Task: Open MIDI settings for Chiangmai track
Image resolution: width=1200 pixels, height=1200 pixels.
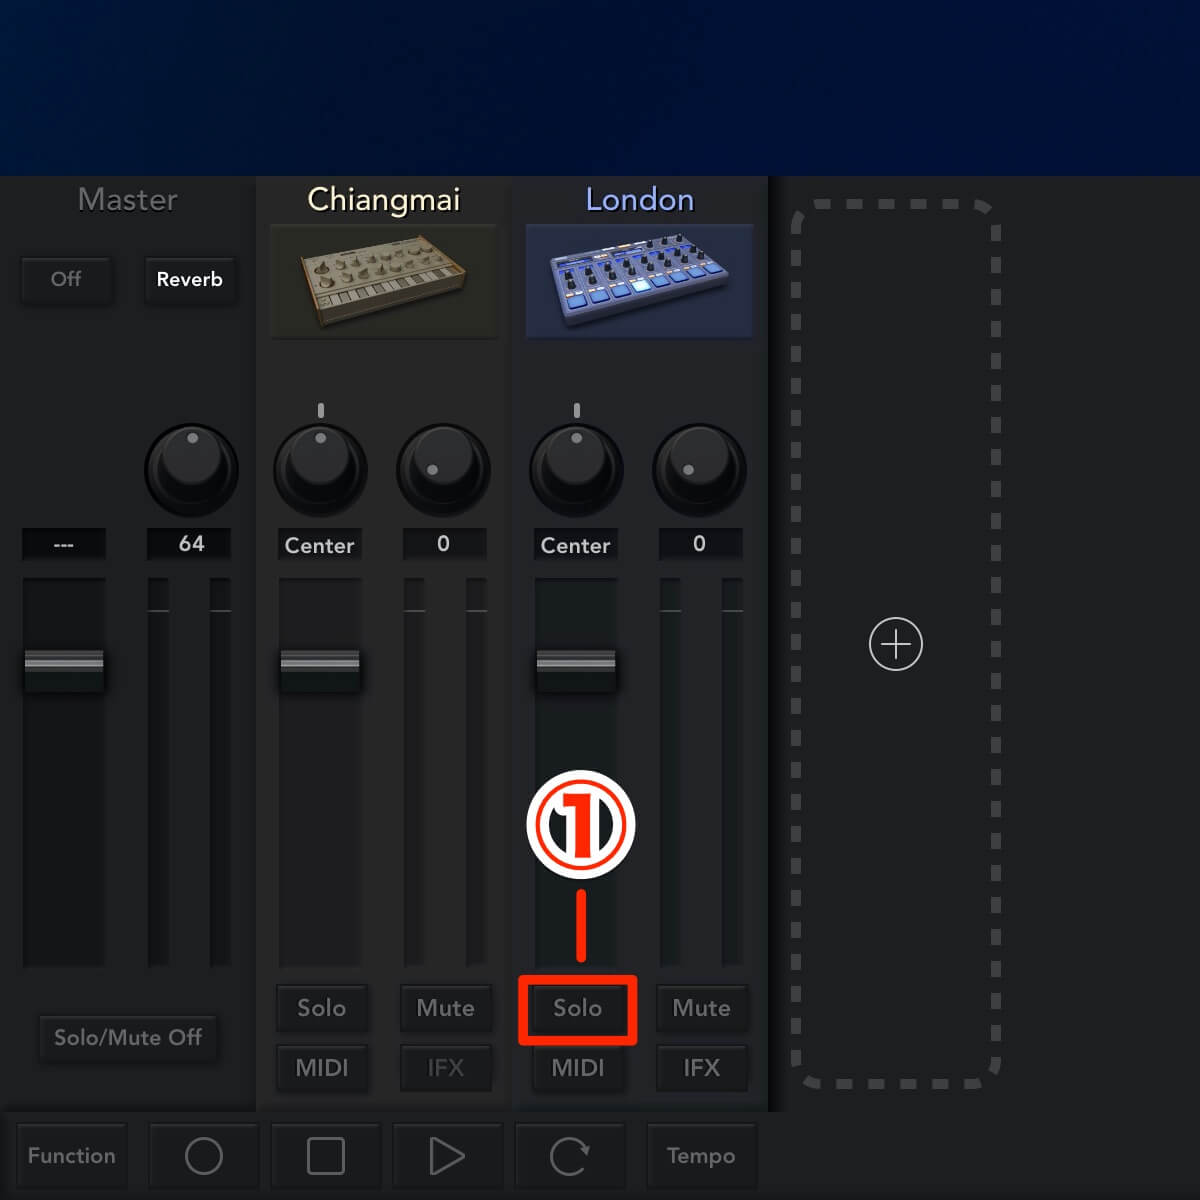Action: click(x=322, y=1068)
